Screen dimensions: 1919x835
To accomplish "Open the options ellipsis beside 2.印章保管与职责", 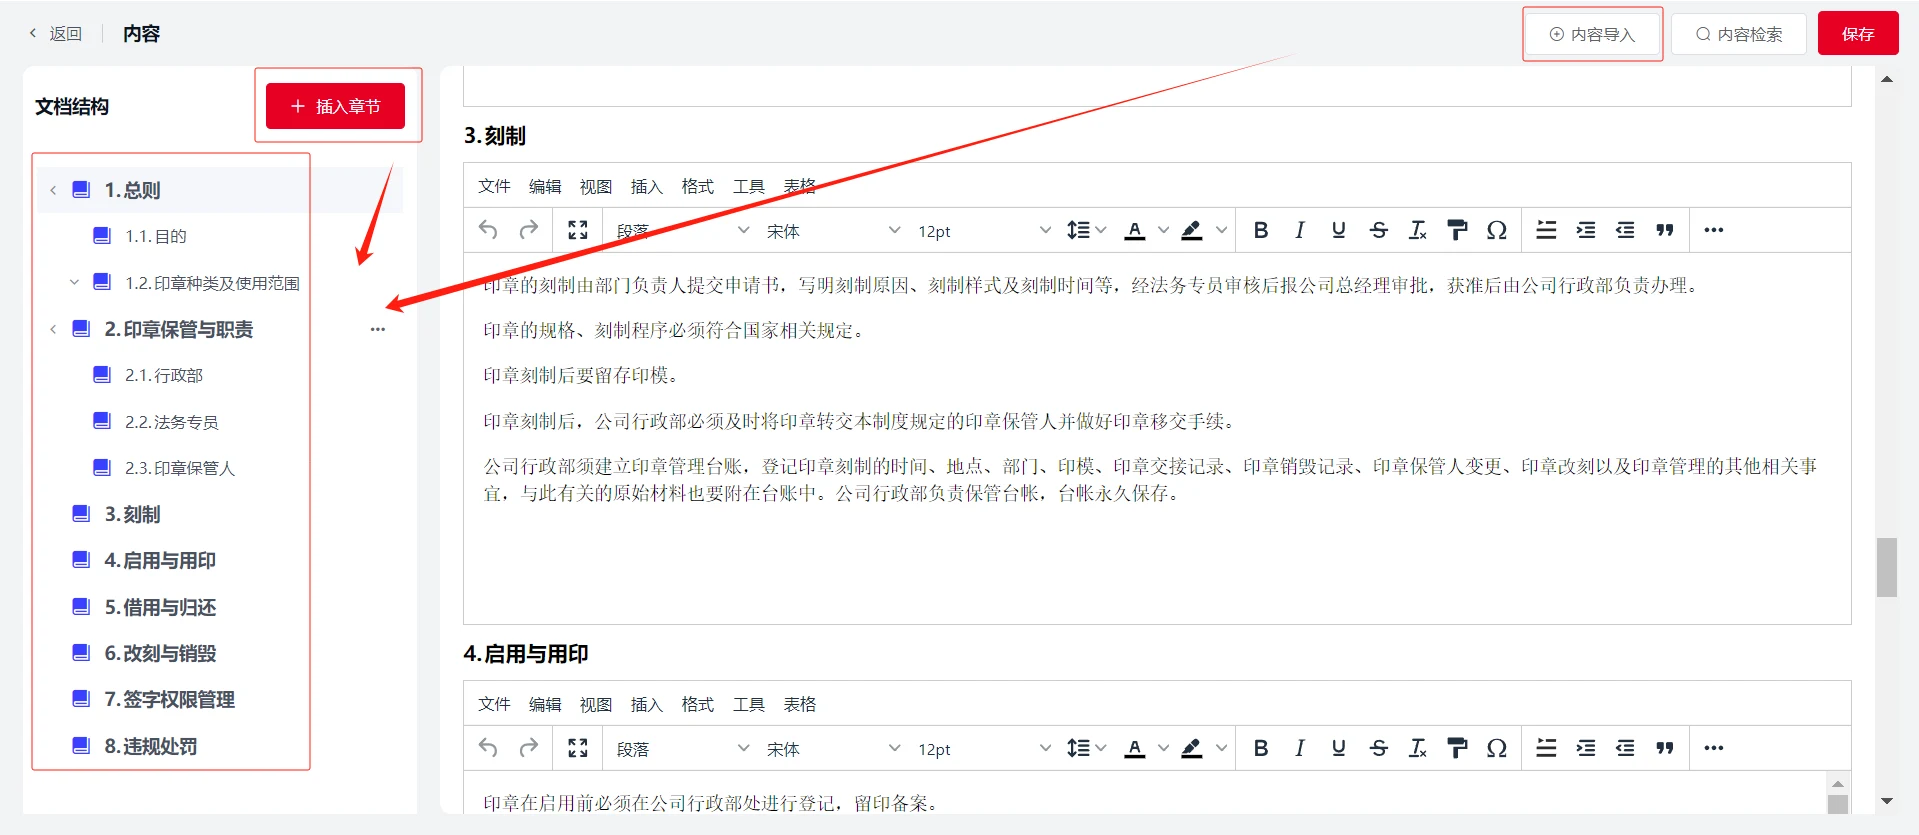I will [x=377, y=329].
